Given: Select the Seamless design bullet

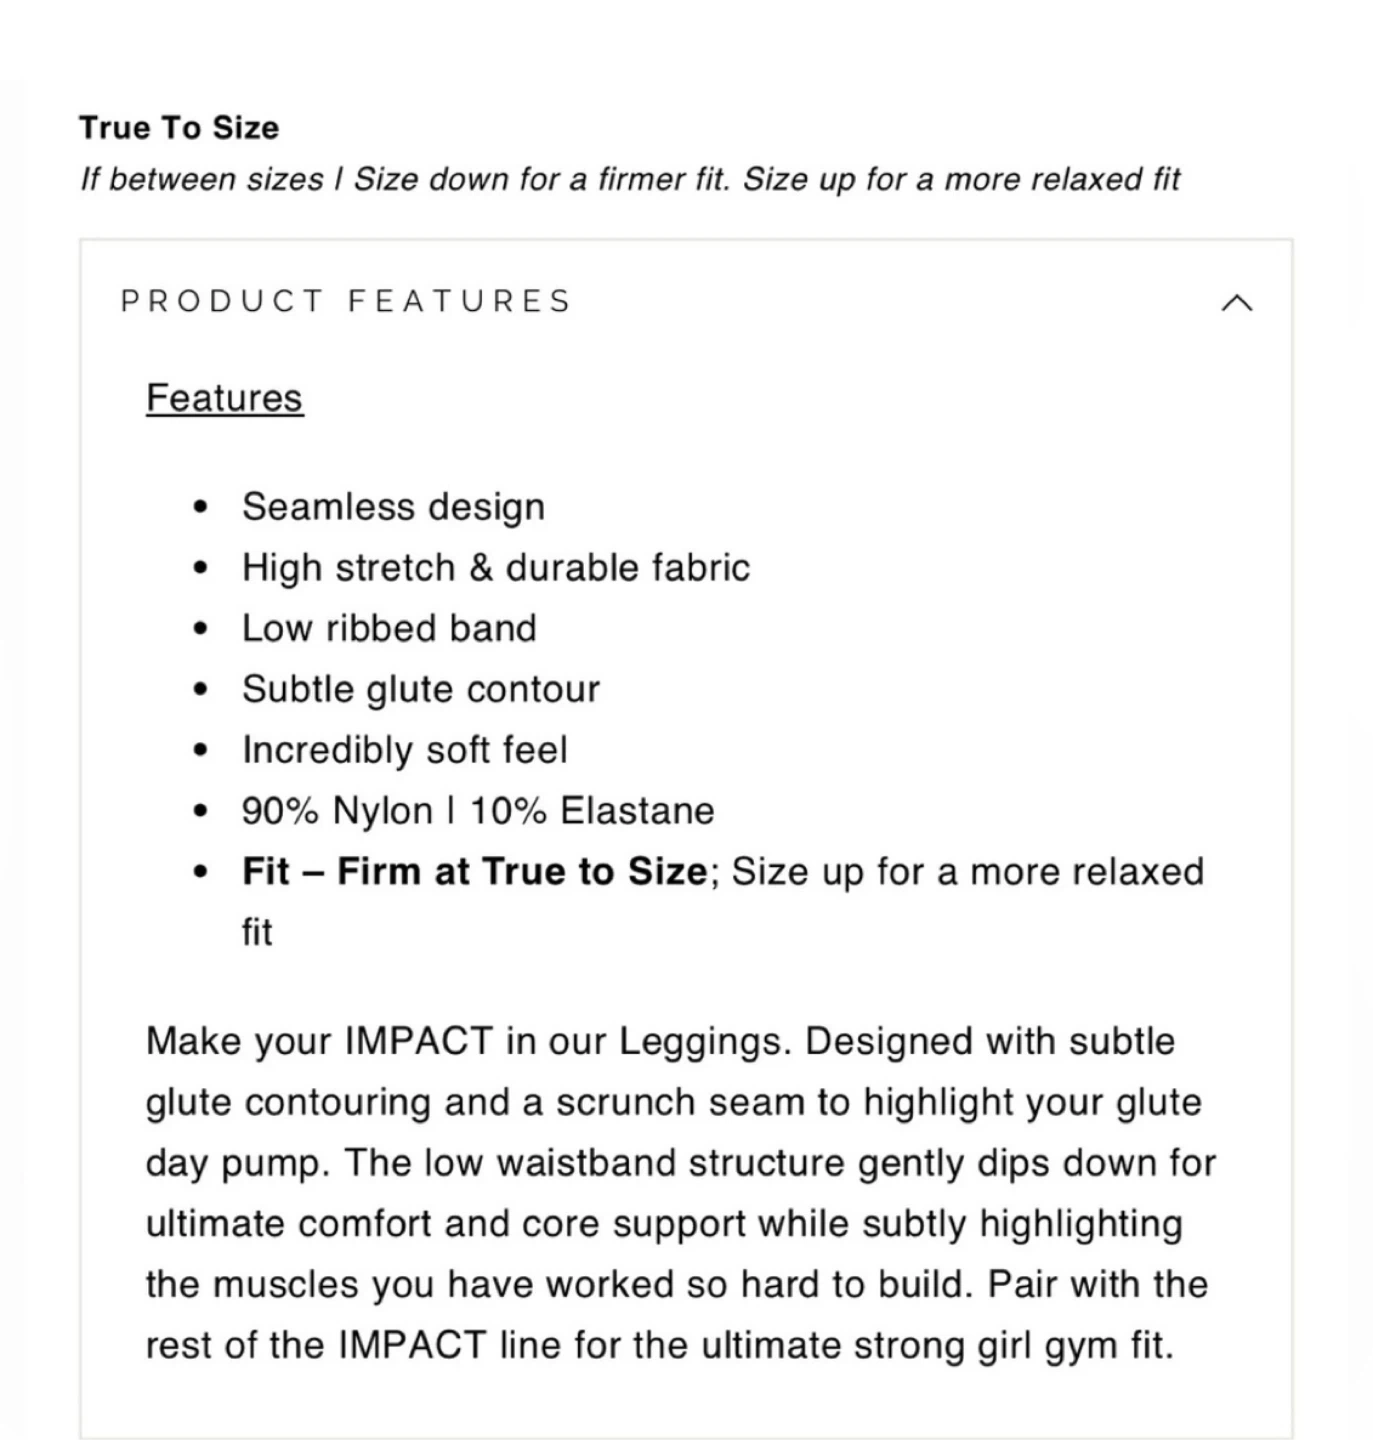Looking at the screenshot, I should (x=393, y=507).
